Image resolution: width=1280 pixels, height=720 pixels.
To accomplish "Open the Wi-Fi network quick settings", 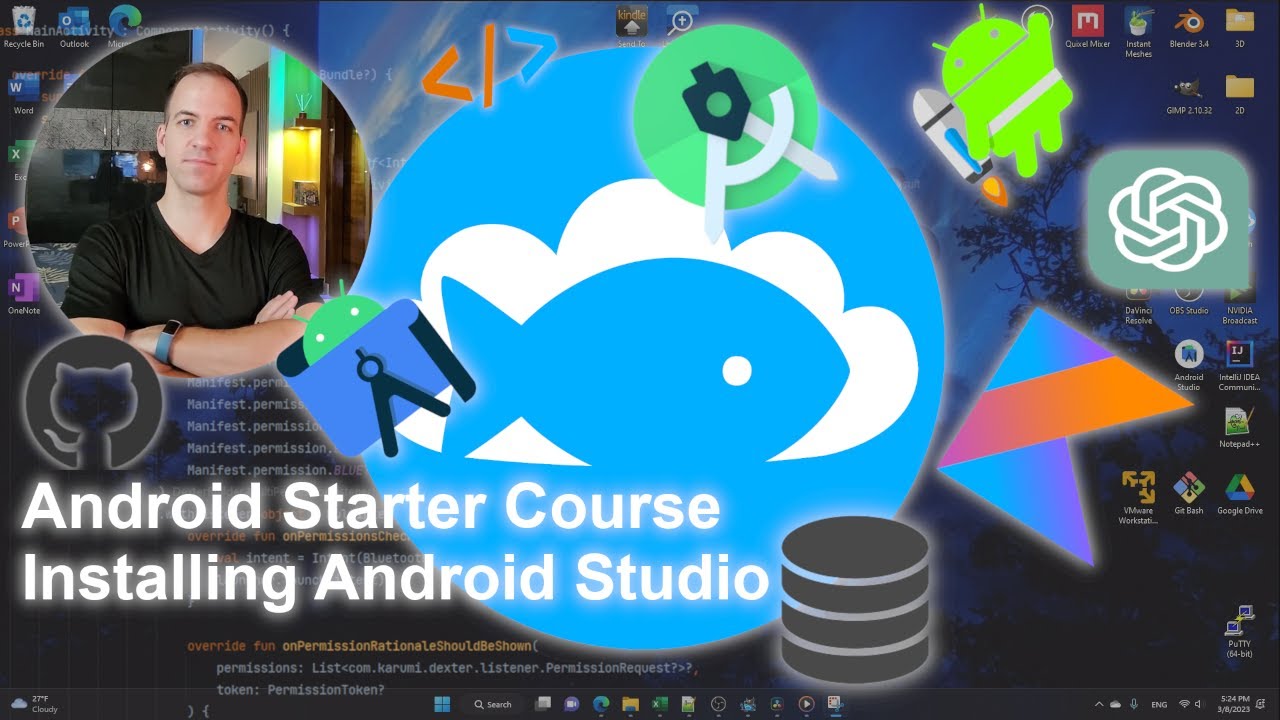I will pyautogui.click(x=1184, y=704).
